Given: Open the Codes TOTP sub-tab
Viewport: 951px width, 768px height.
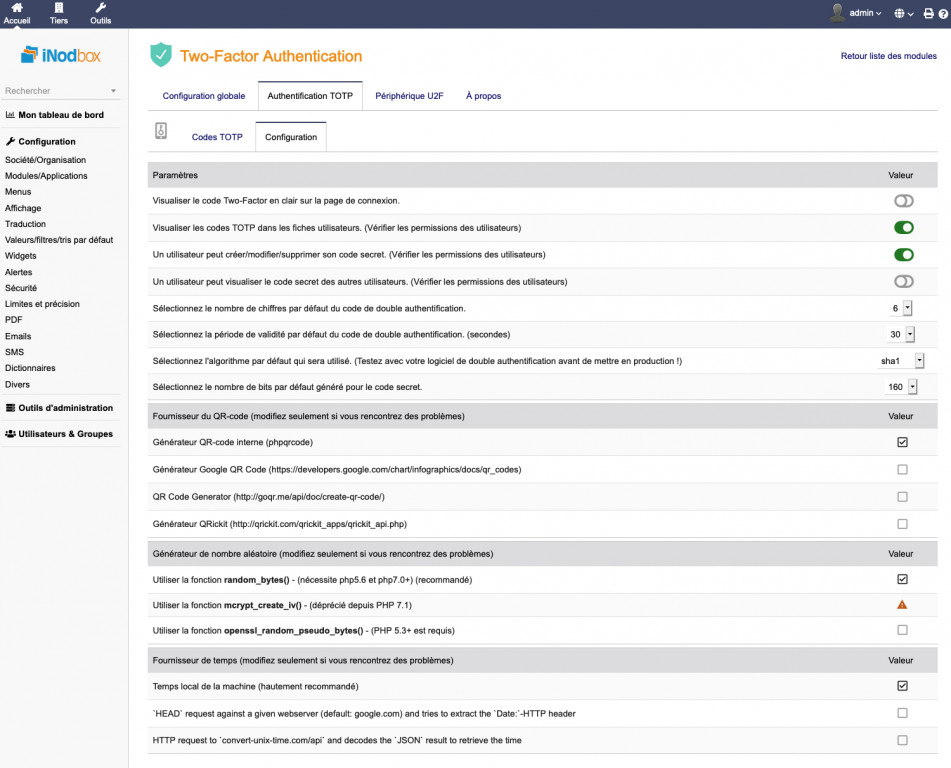Looking at the screenshot, I should click(x=217, y=137).
